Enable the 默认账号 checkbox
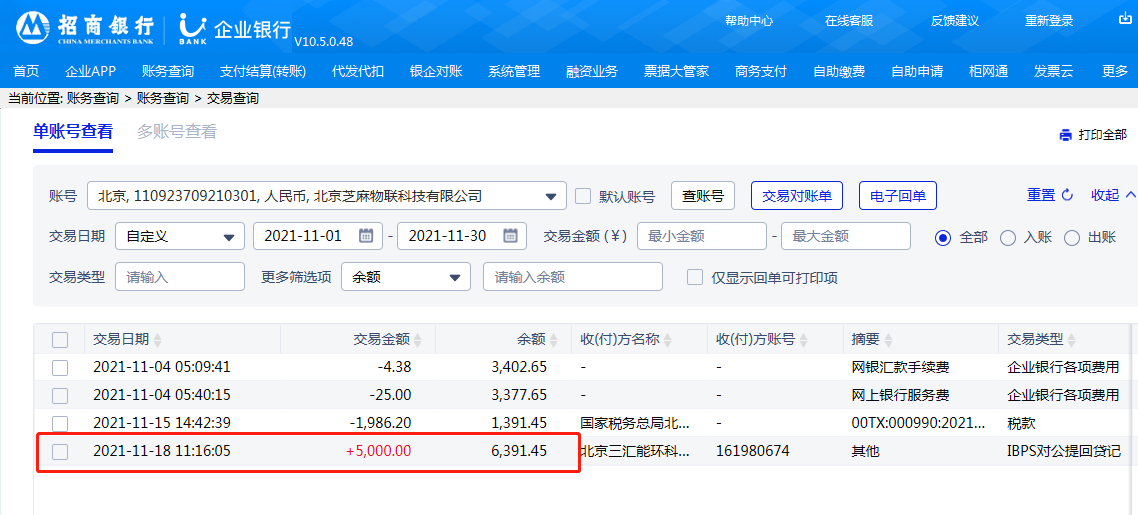Image resolution: width=1138 pixels, height=515 pixels. coord(583,196)
